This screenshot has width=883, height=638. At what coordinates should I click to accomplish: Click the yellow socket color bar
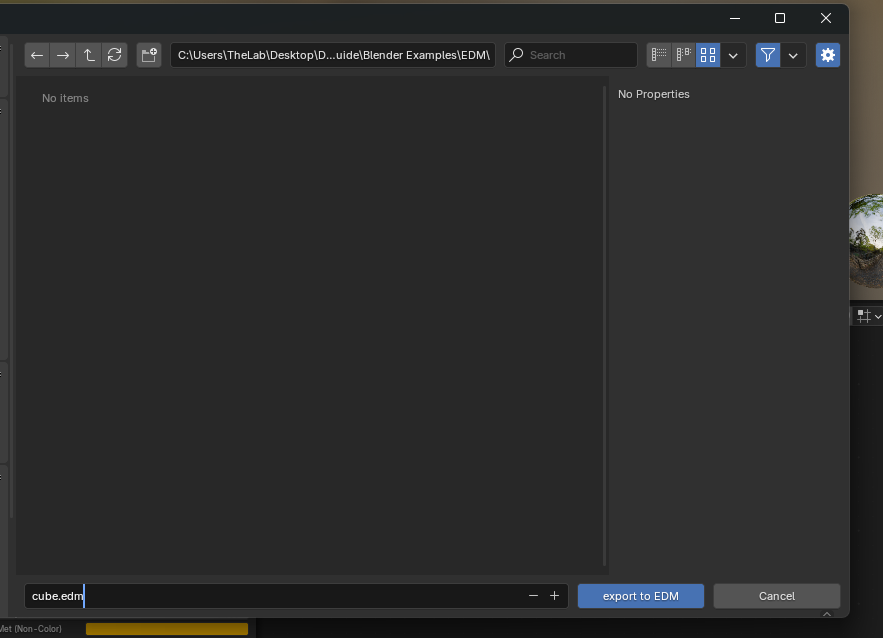point(167,629)
